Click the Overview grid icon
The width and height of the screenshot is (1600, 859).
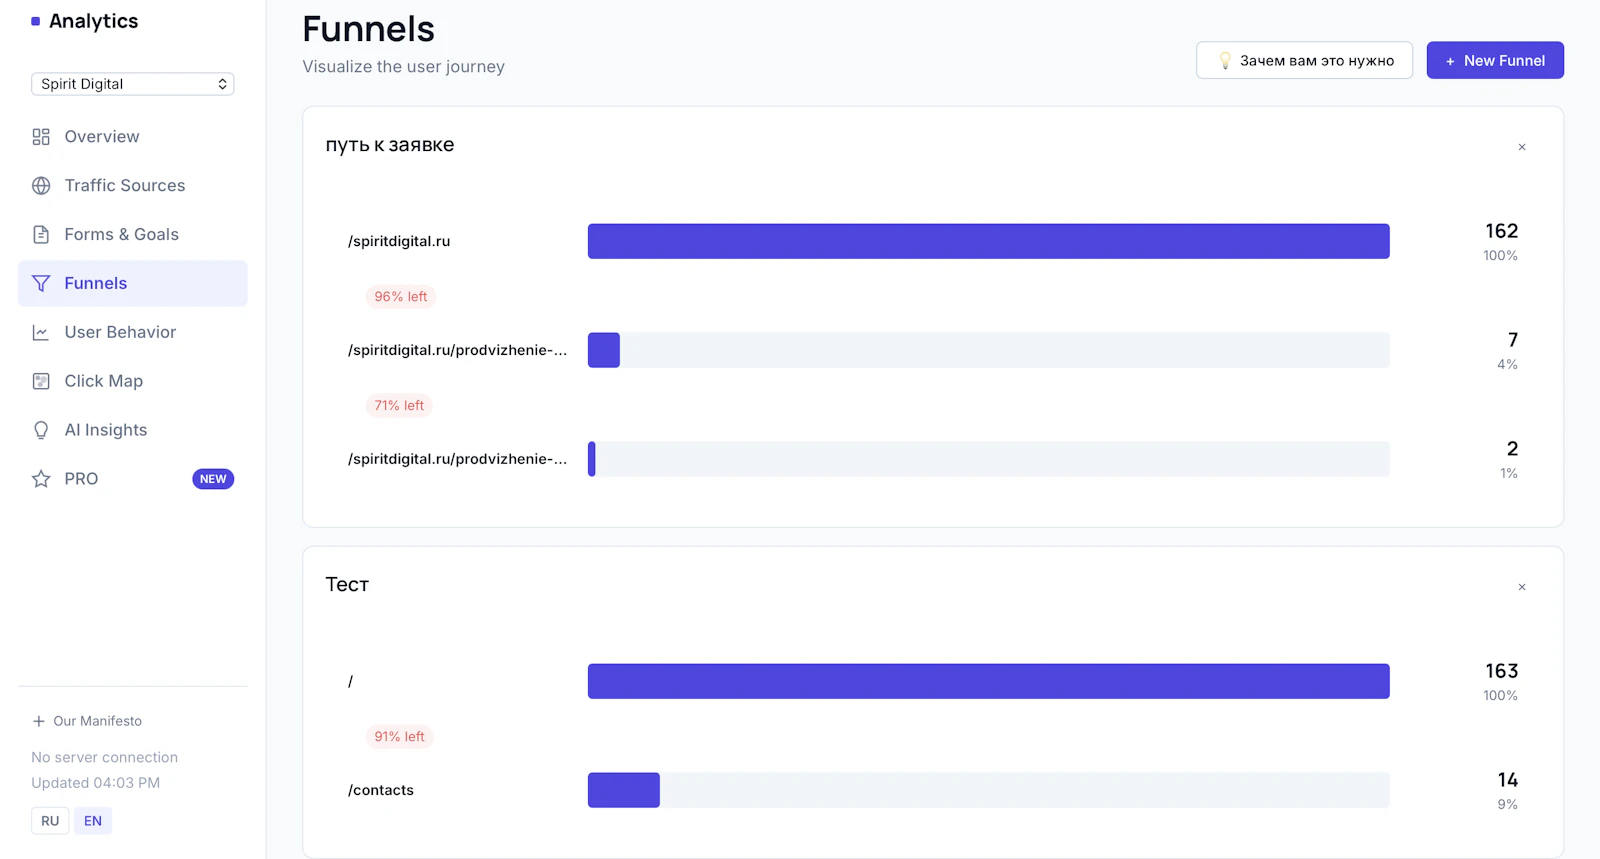point(41,137)
